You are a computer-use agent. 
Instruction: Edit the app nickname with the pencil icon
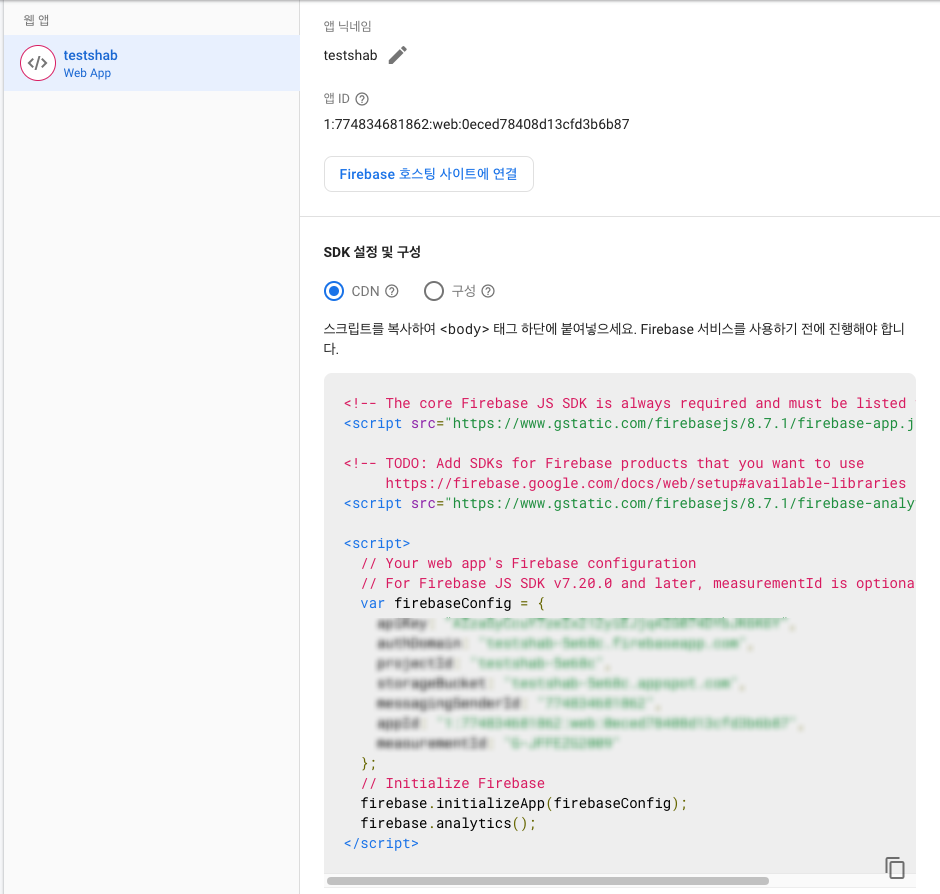(397, 55)
